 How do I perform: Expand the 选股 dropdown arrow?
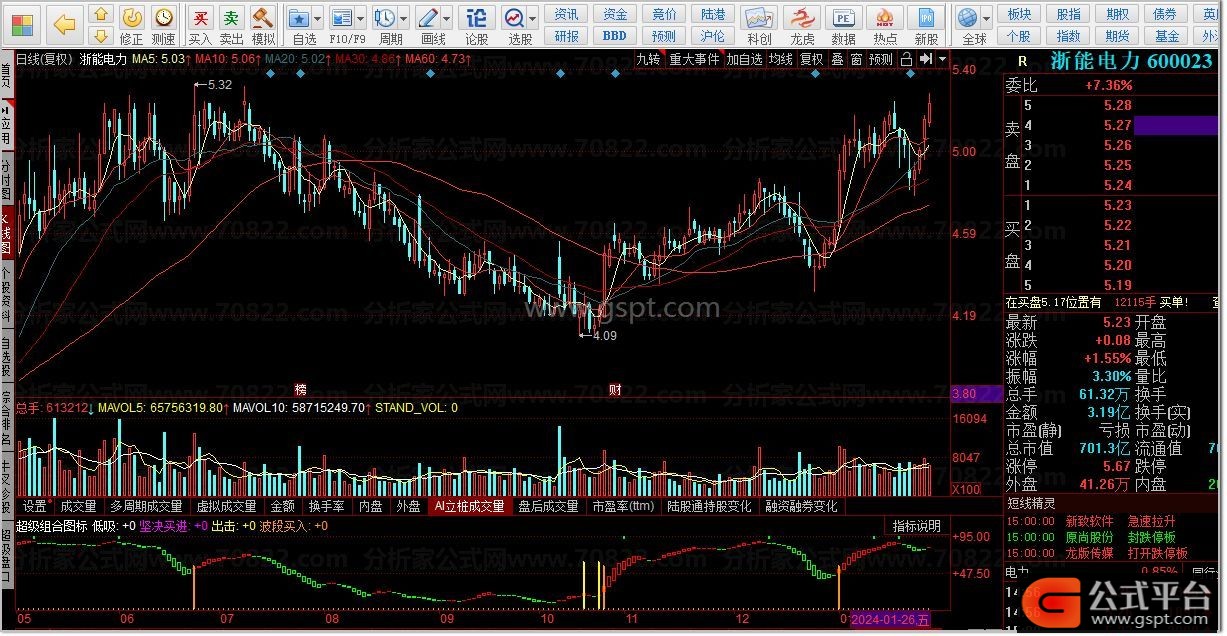coord(534,18)
